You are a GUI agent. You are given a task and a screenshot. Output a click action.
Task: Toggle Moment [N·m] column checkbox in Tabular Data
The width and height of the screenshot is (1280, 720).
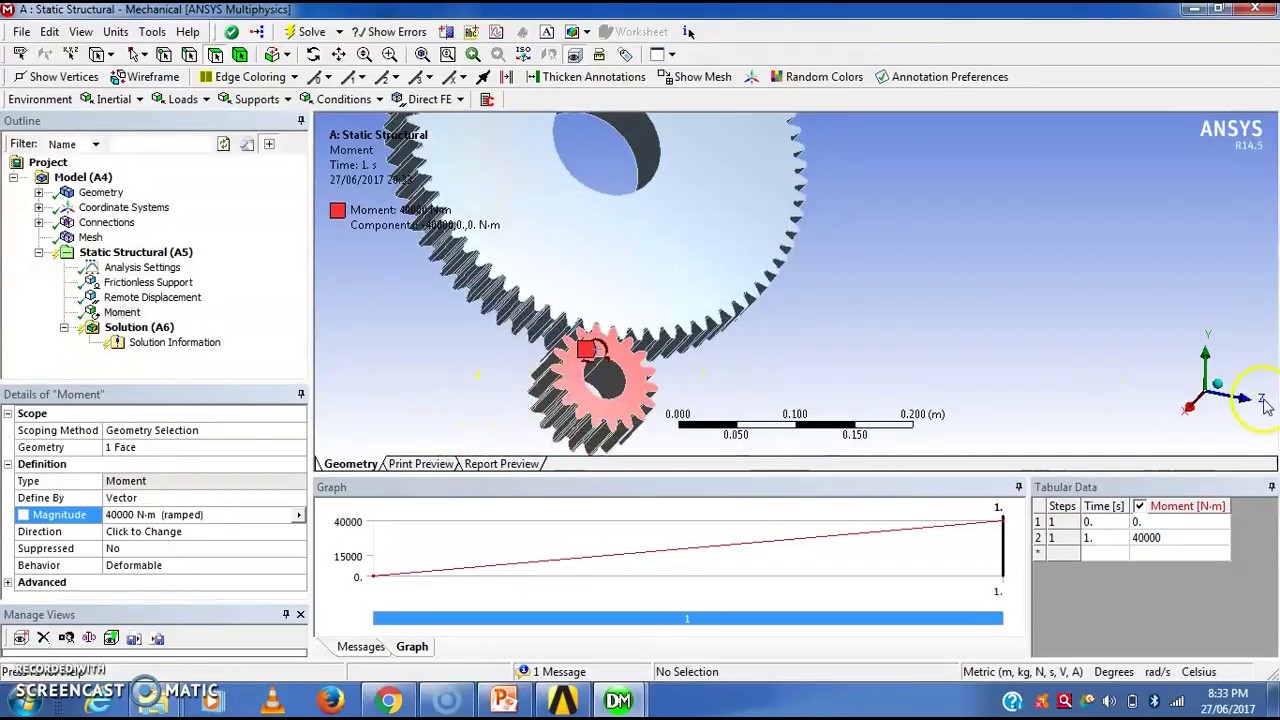tap(1139, 506)
